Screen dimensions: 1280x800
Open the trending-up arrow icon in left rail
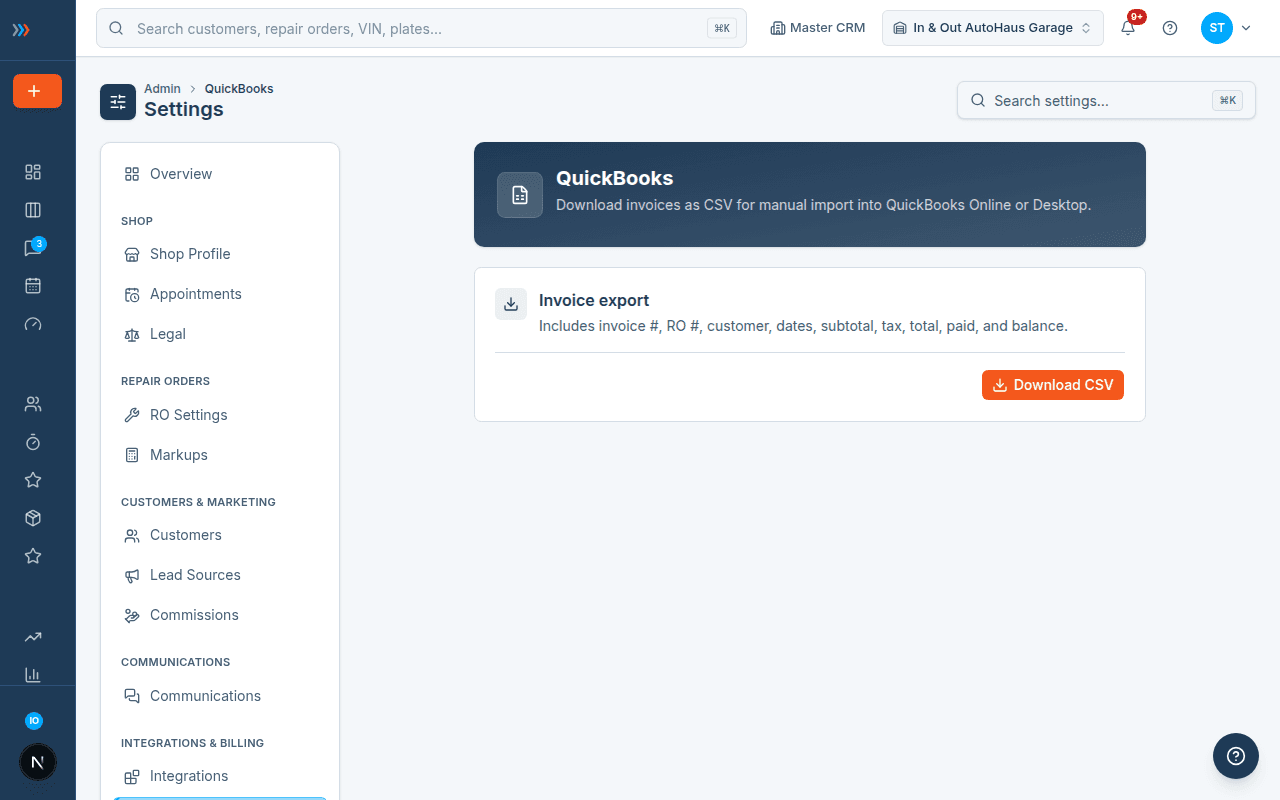point(33,637)
